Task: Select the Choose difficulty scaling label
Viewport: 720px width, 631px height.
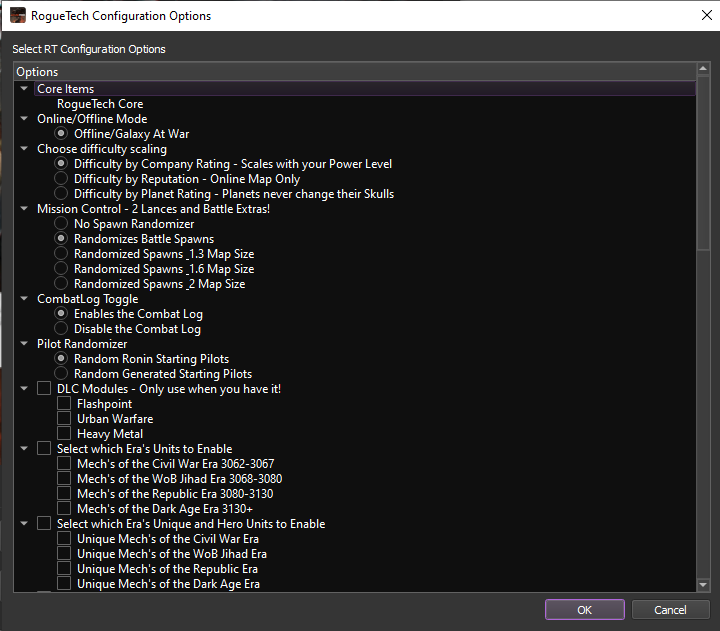Action: coord(102,149)
